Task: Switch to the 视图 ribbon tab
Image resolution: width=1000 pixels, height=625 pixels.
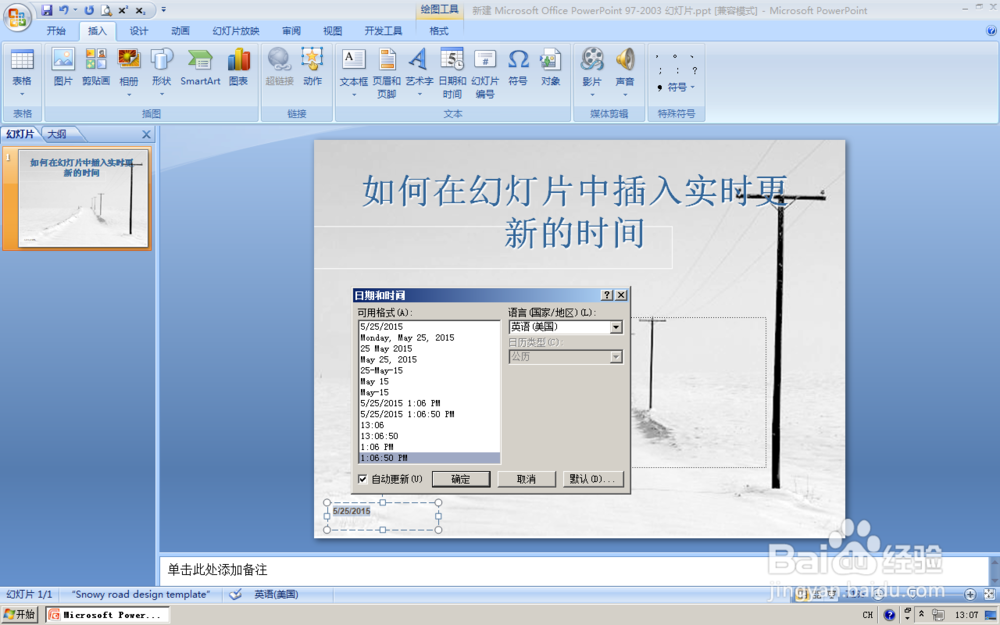Action: coord(333,31)
